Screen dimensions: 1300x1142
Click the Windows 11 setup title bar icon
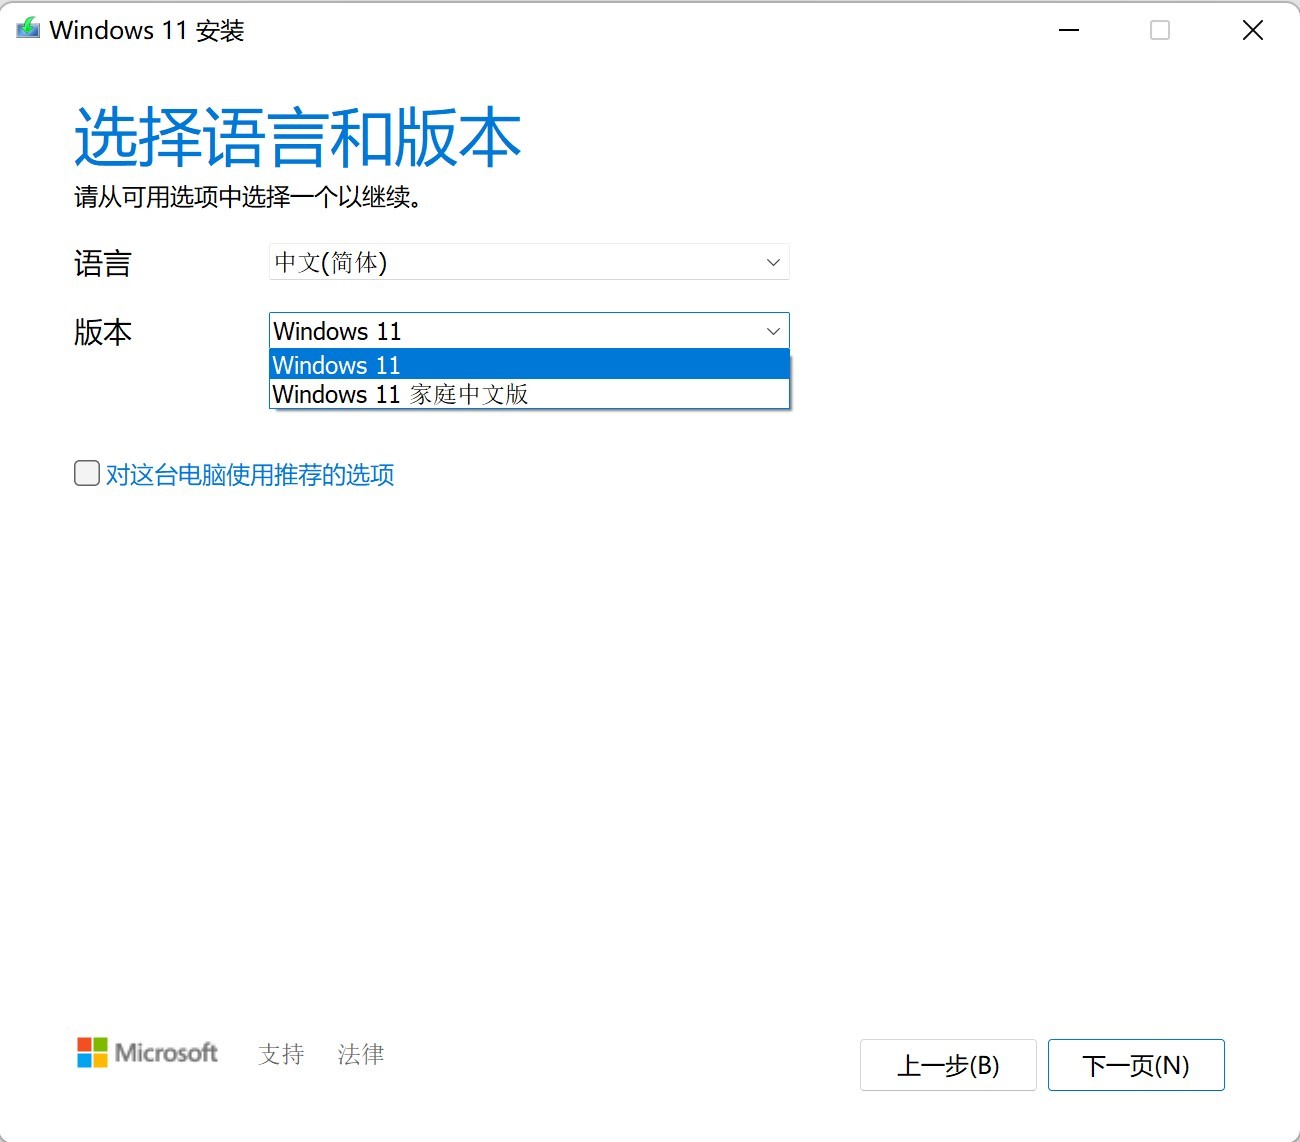click(28, 29)
